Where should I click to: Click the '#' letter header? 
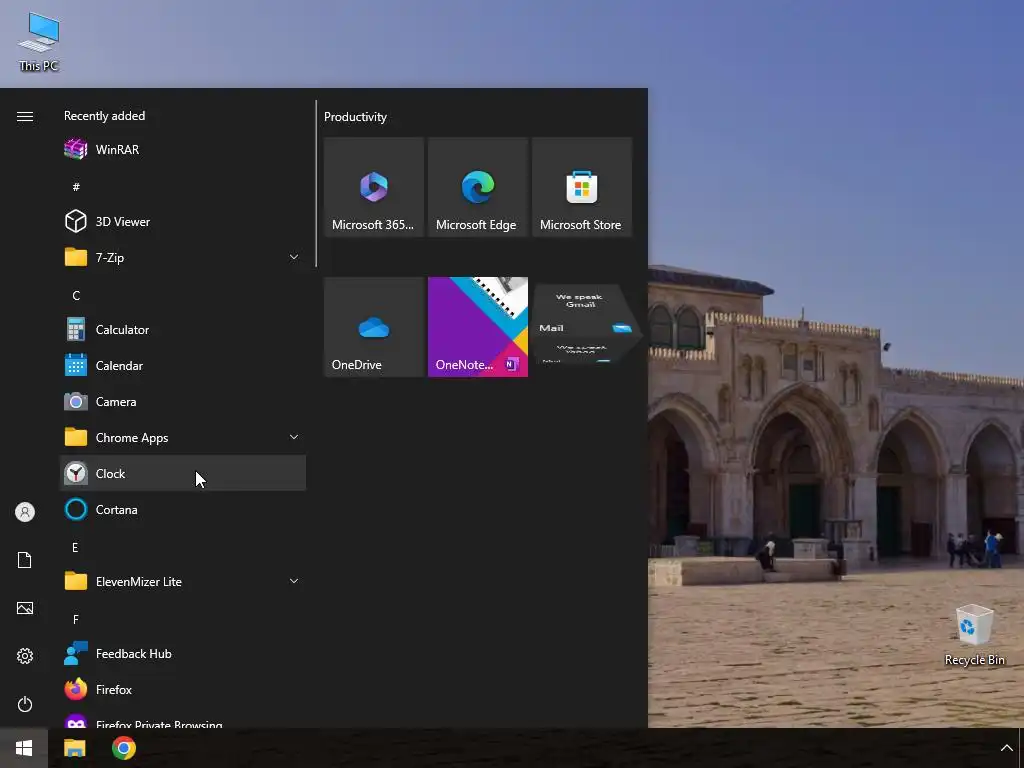(76, 187)
